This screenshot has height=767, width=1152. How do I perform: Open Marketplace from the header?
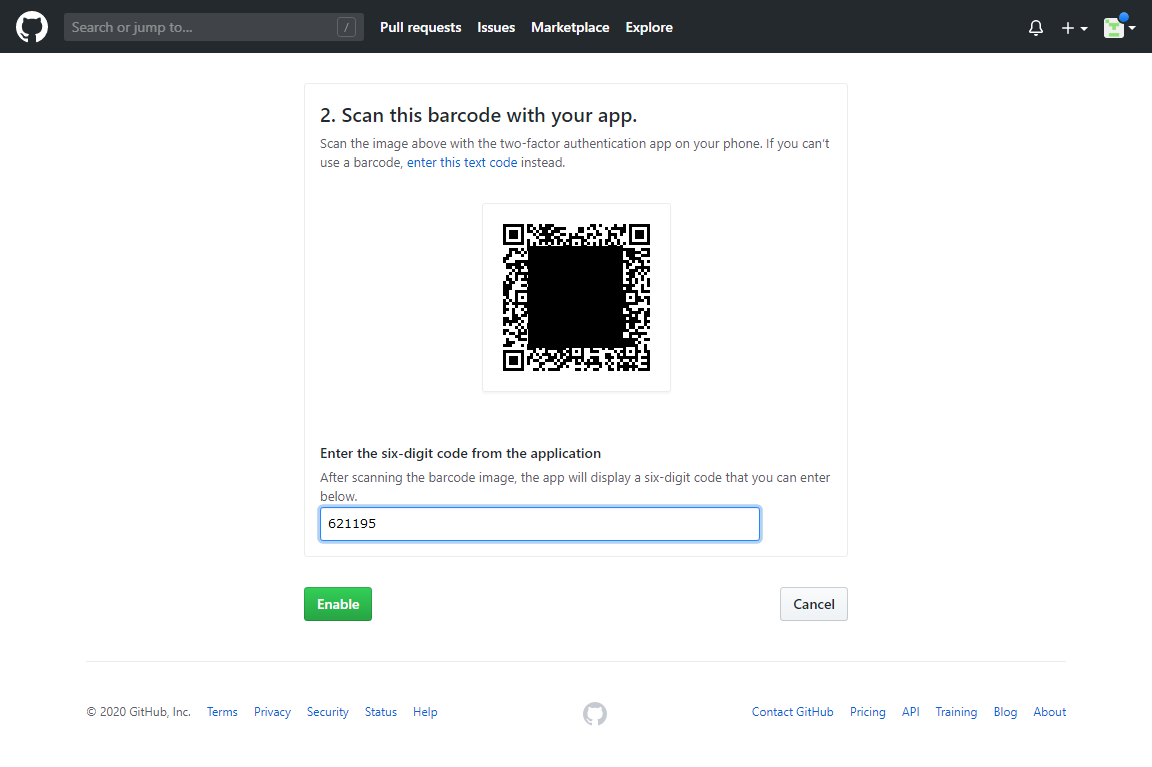570,28
